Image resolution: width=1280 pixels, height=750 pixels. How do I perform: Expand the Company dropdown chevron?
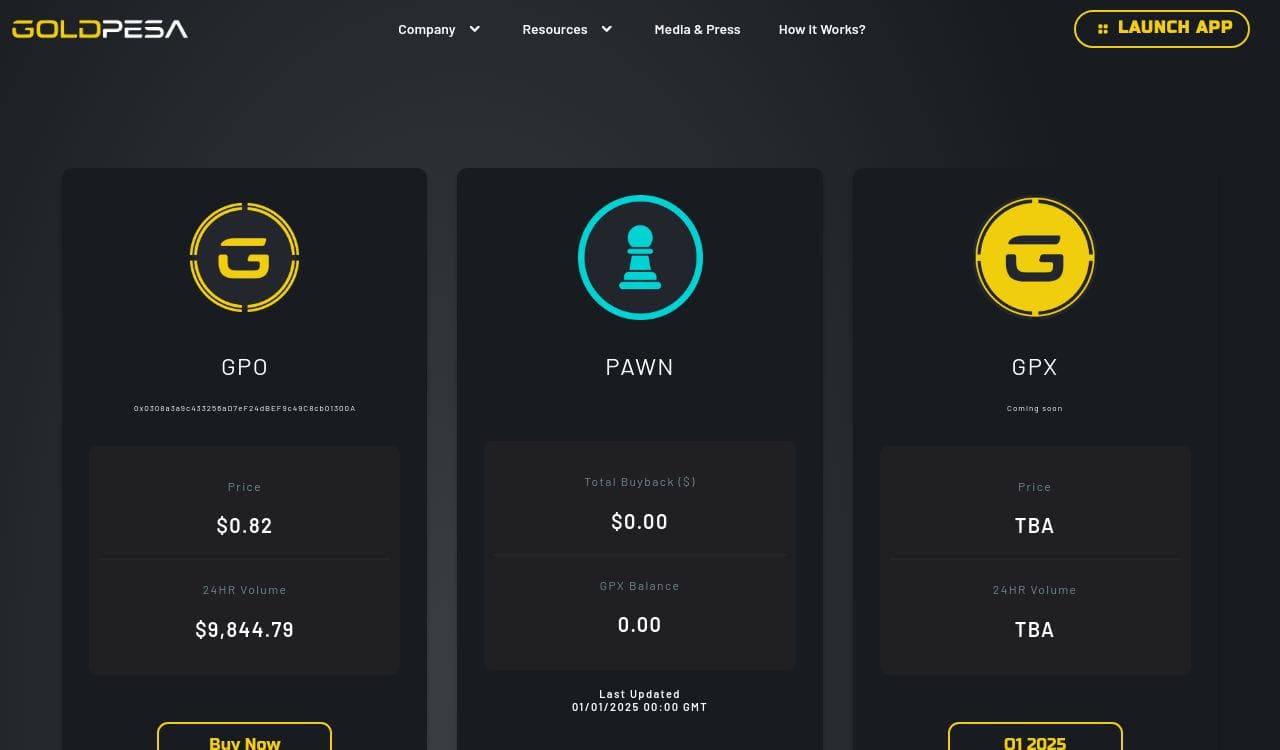point(475,29)
